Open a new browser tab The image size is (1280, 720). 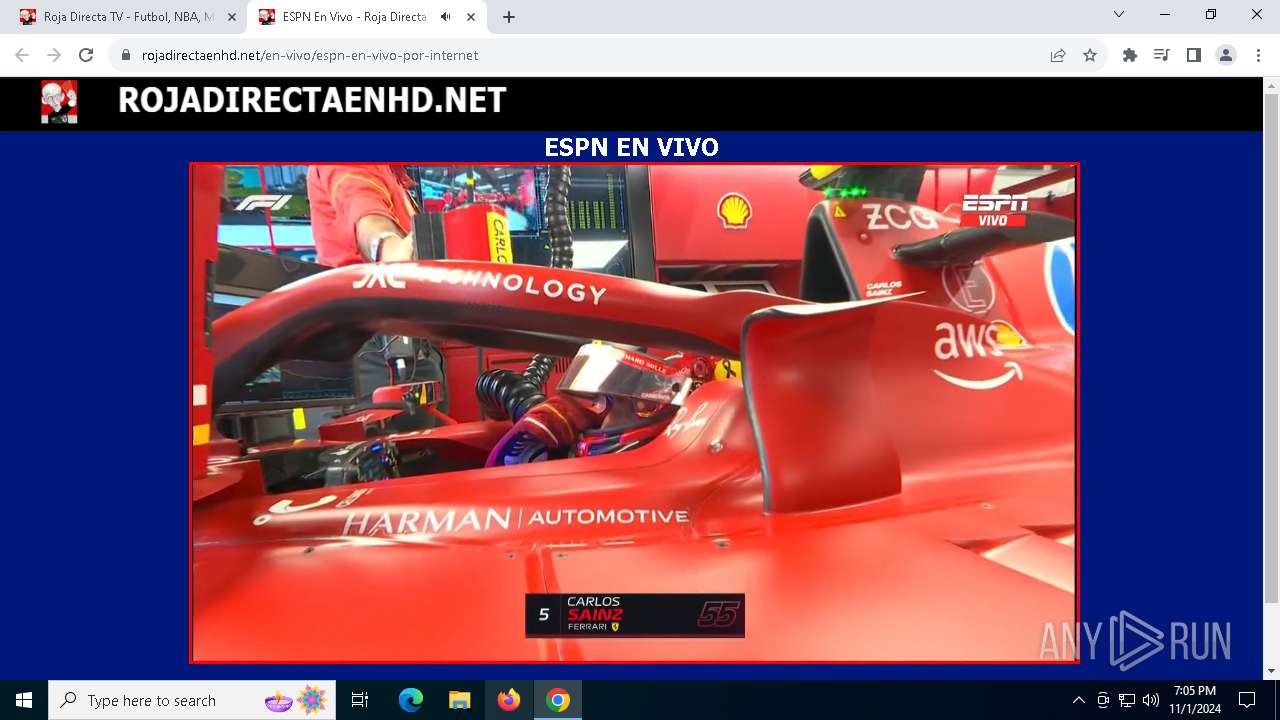509,17
